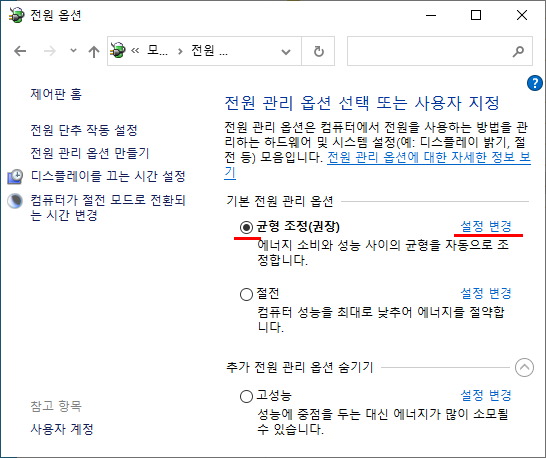The height and width of the screenshot is (458, 546).
Task: Click the 참고 항목 heading
Action: coord(56,406)
